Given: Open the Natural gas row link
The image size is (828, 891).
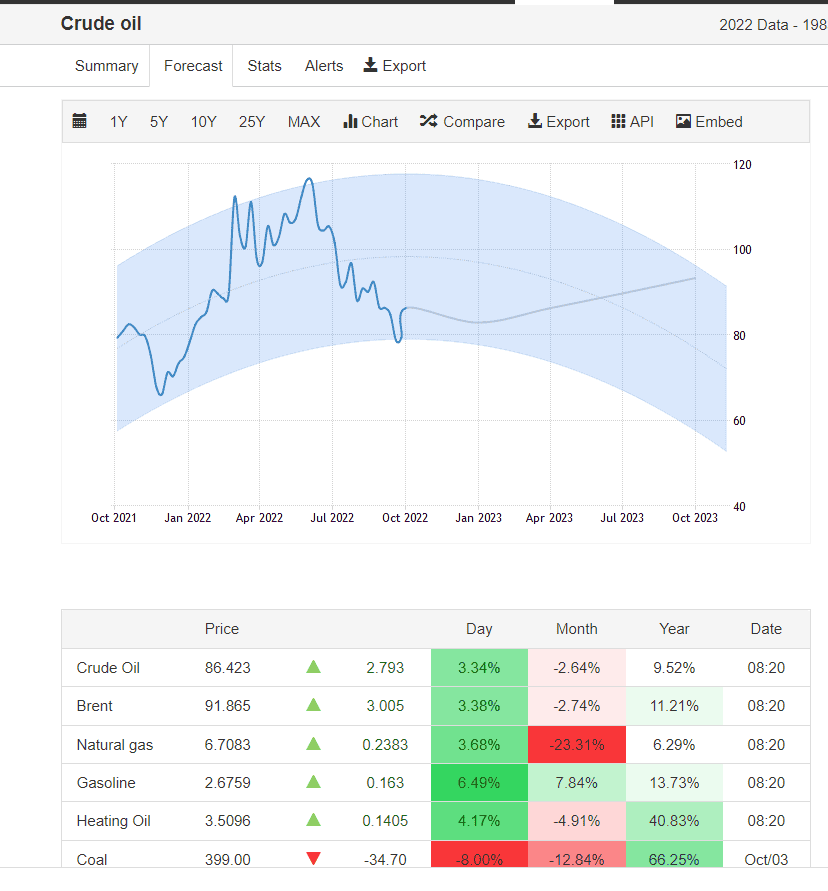Looking at the screenshot, I should pyautogui.click(x=115, y=745).
